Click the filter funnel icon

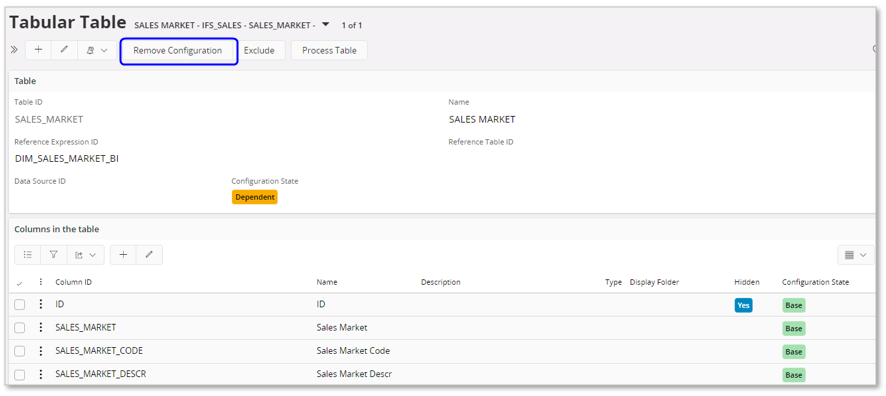coord(54,255)
